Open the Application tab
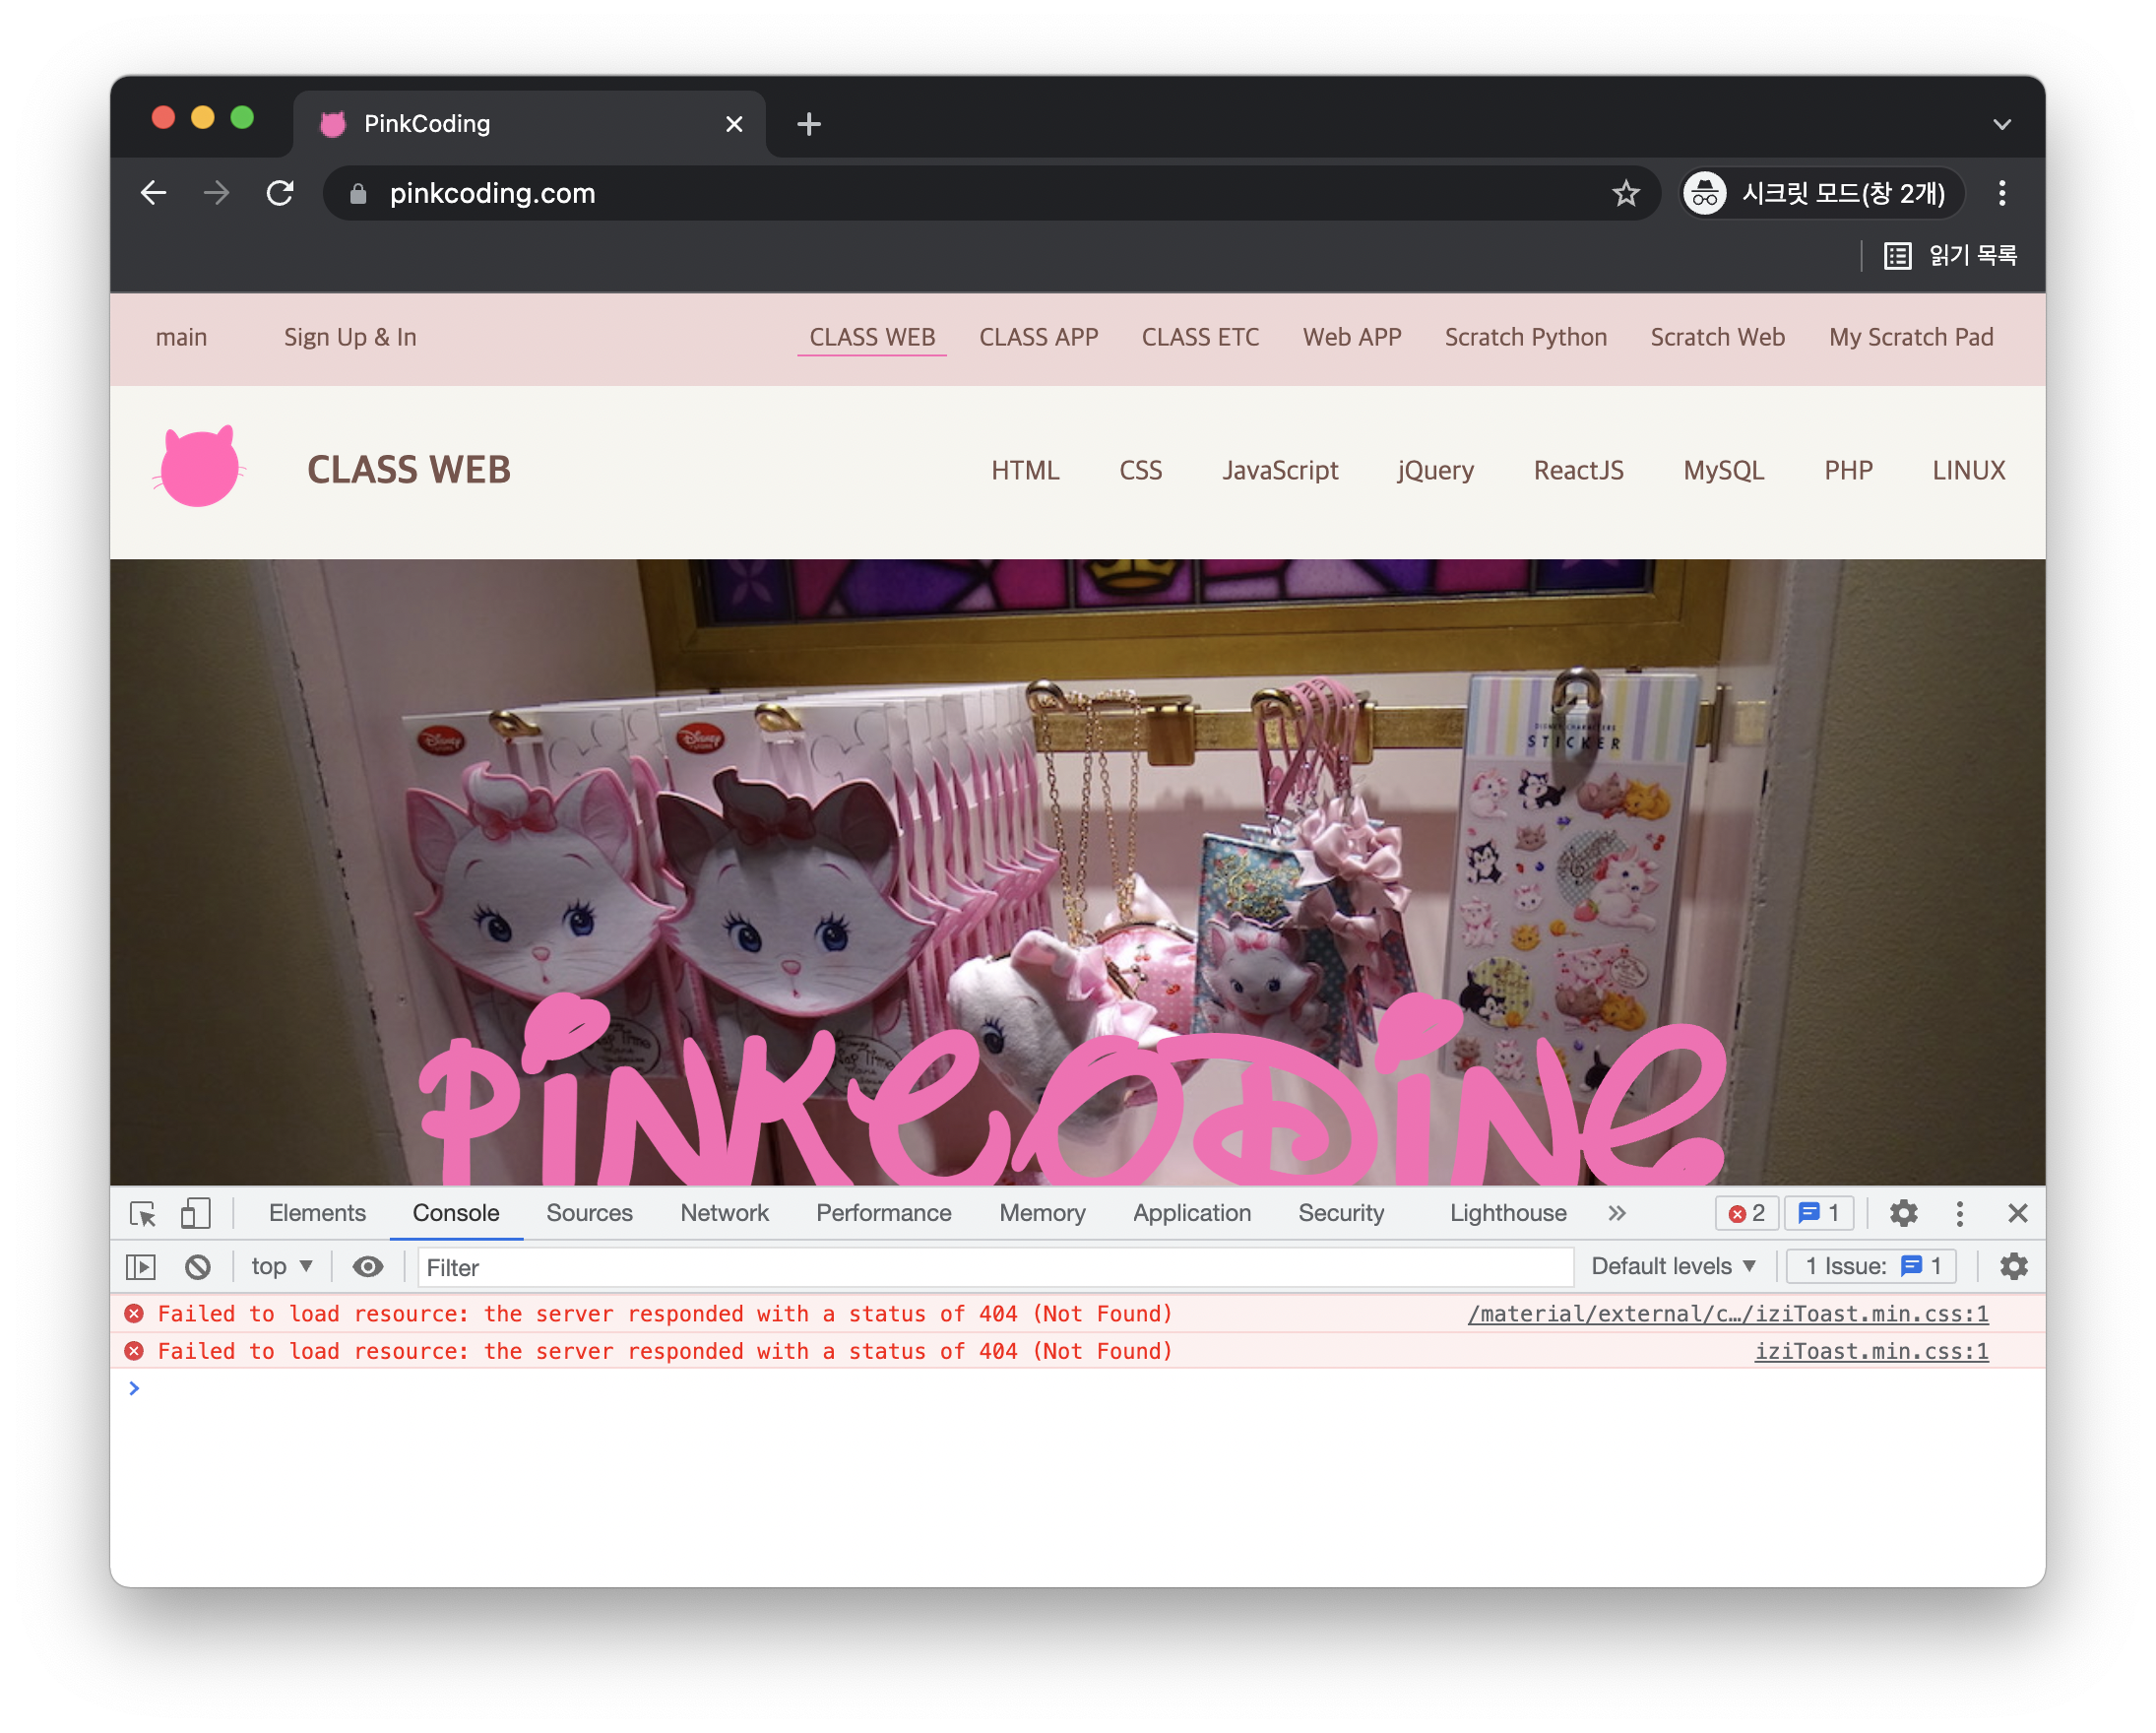Image resolution: width=2156 pixels, height=1733 pixels. [1191, 1213]
